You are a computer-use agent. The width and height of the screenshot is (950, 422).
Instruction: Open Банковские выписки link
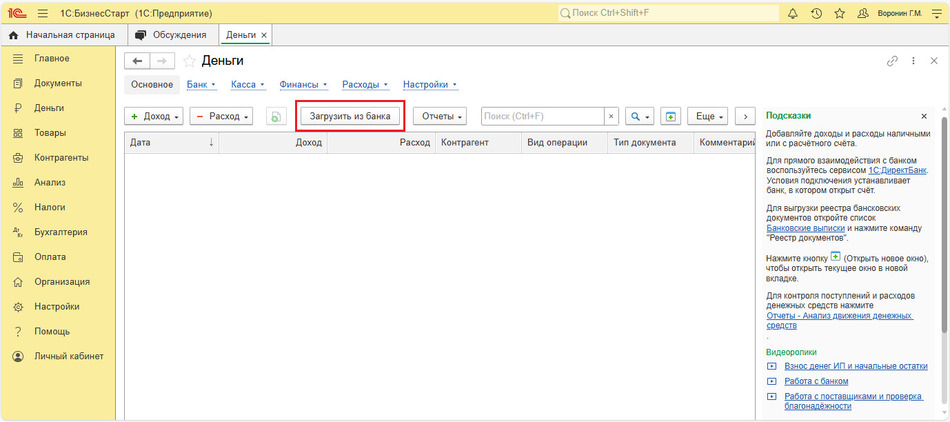[x=805, y=228]
